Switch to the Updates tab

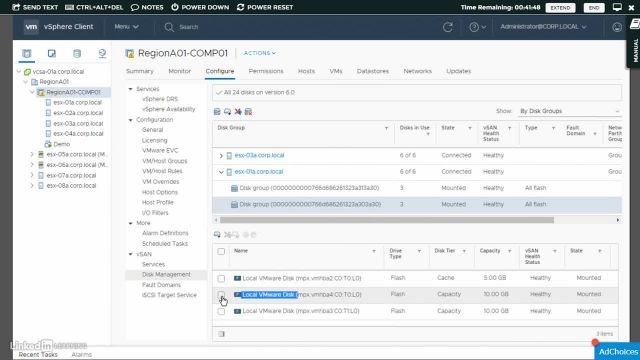[x=458, y=71]
